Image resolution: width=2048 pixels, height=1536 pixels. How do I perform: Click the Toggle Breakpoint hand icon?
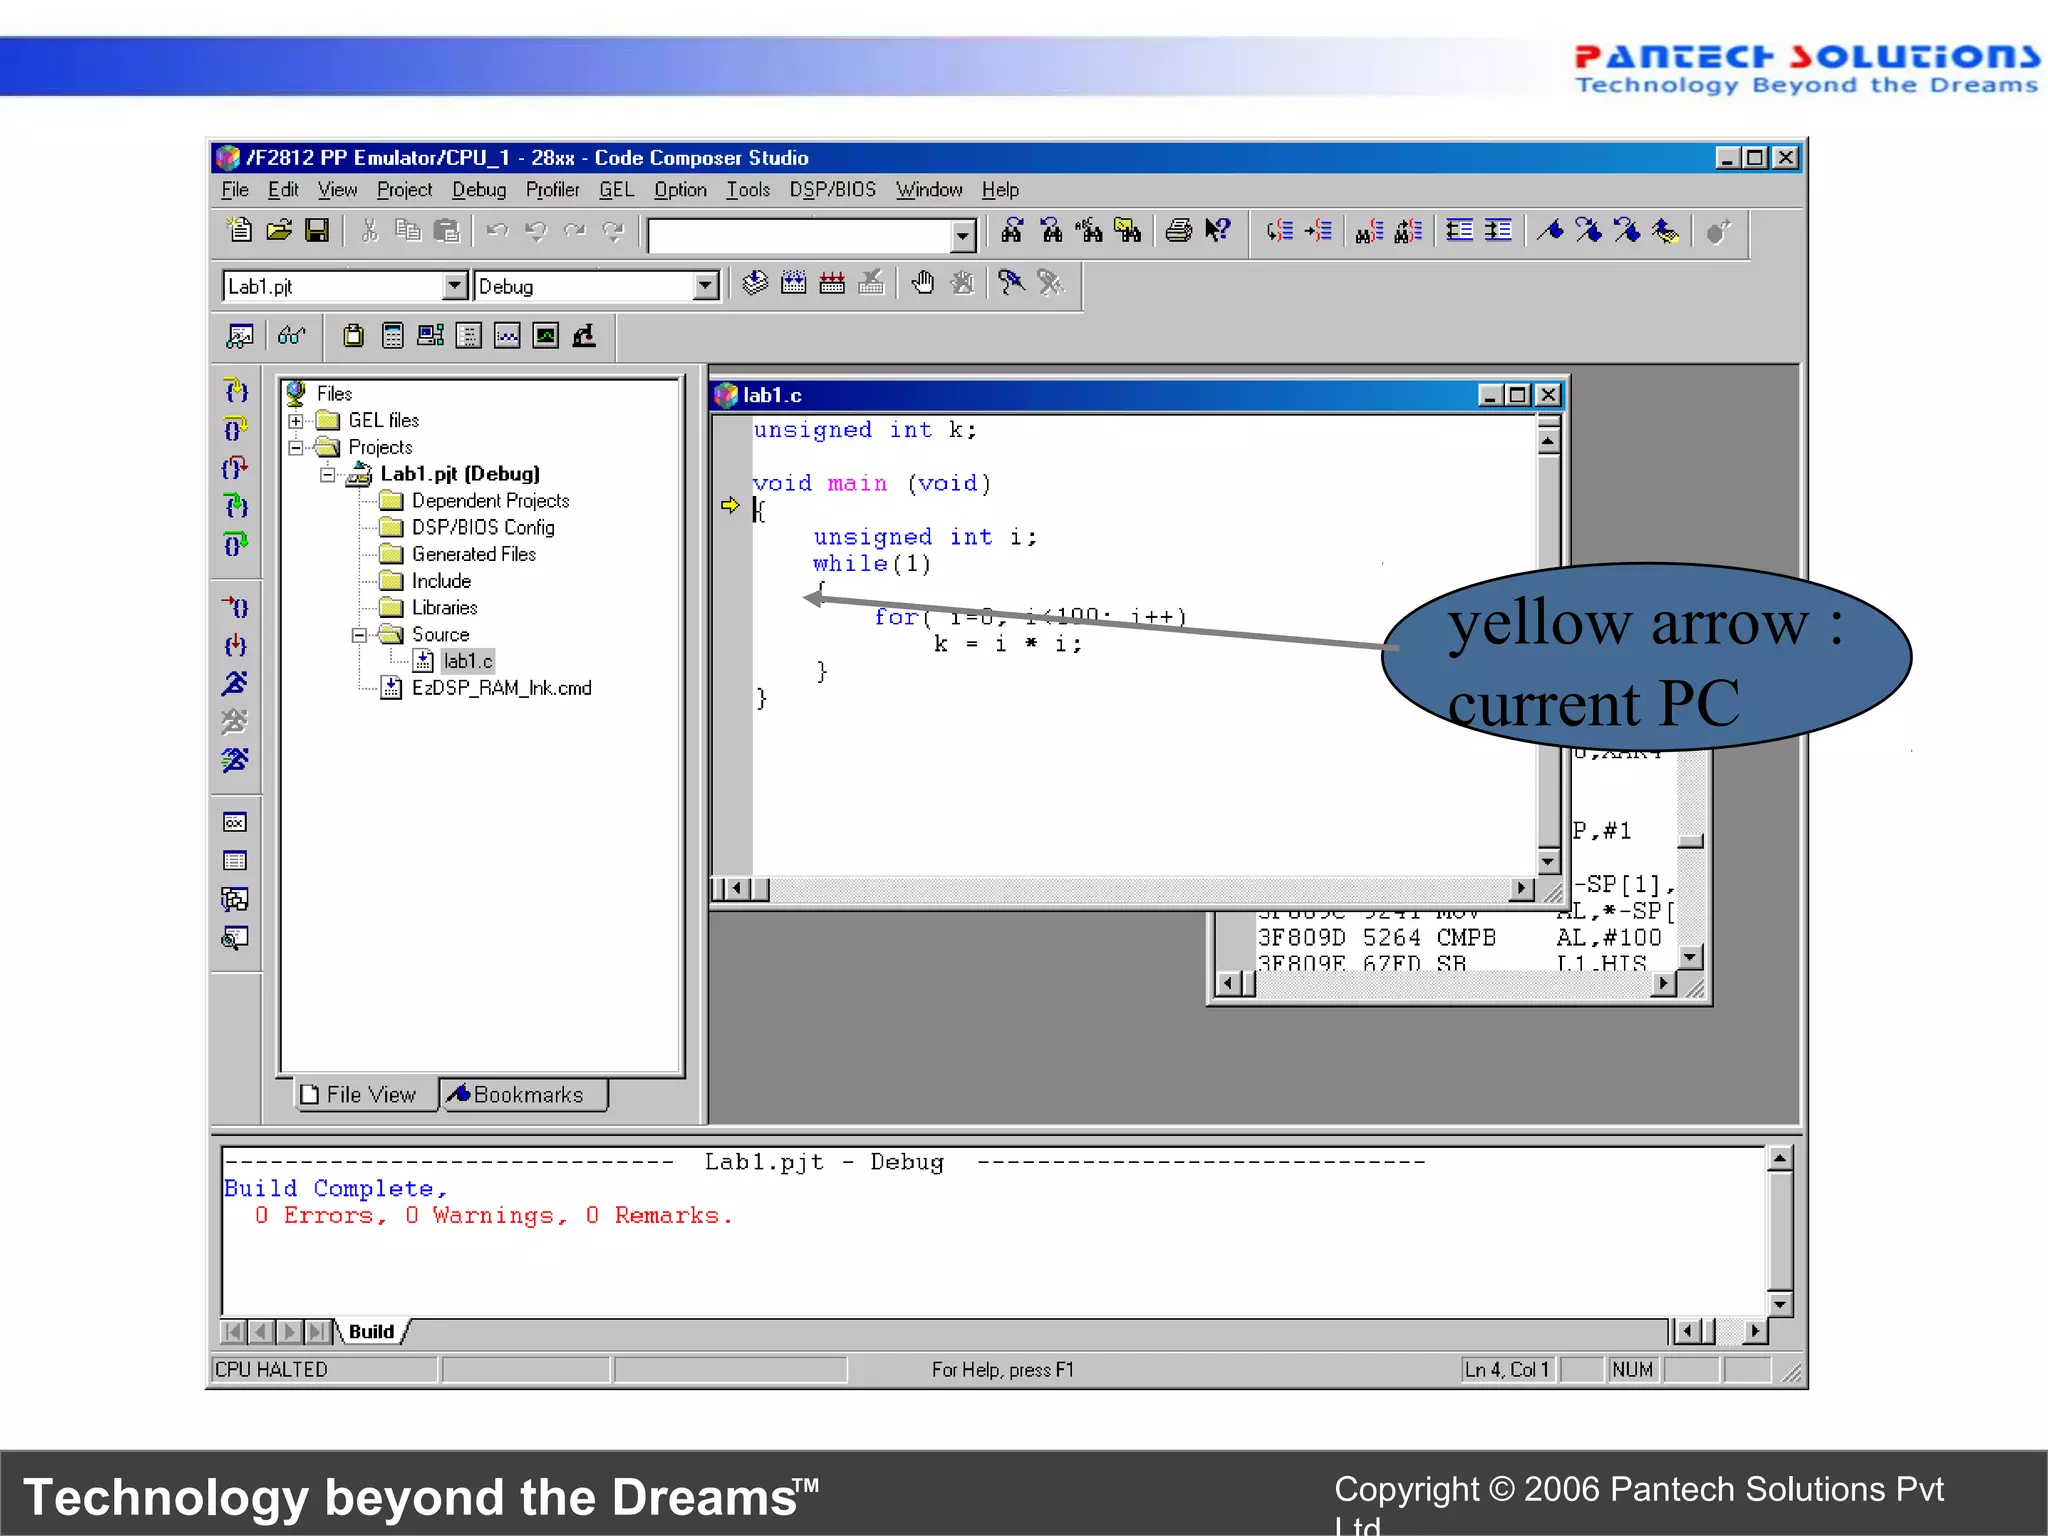point(923,284)
